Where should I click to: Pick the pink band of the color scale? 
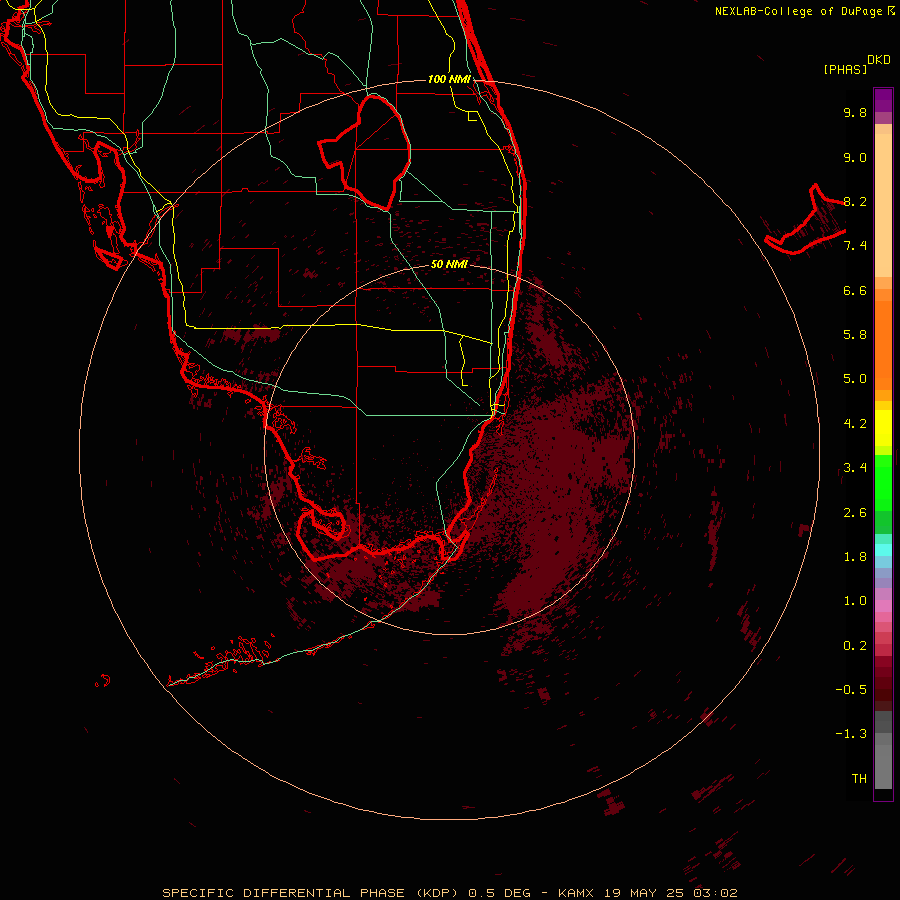[x=883, y=606]
